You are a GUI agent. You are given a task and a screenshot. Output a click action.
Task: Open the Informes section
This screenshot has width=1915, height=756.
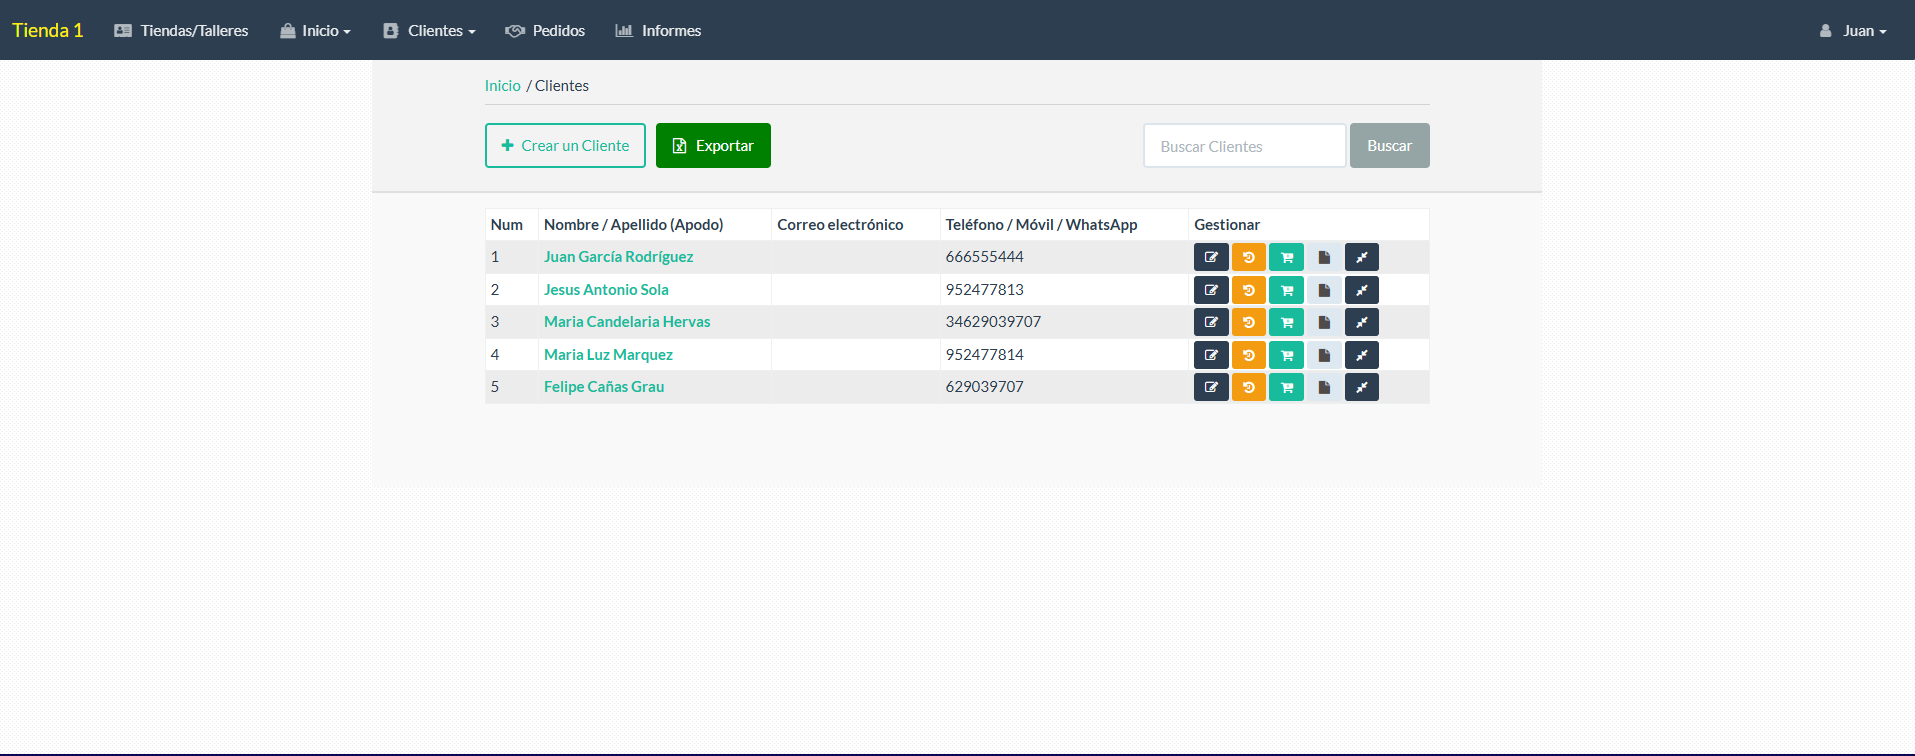tap(658, 31)
